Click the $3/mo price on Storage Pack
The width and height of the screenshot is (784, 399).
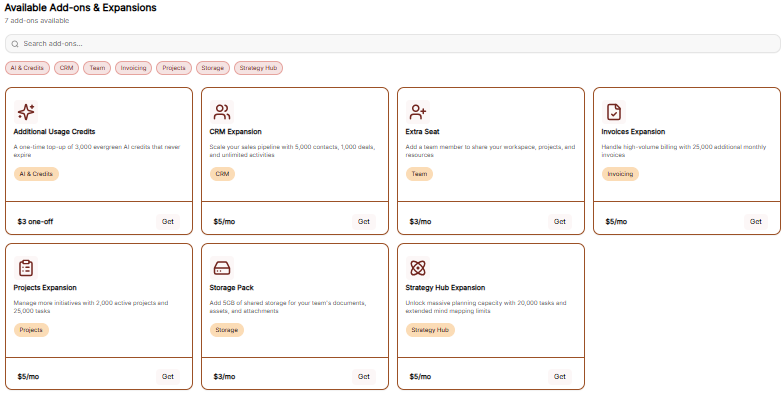224,376
